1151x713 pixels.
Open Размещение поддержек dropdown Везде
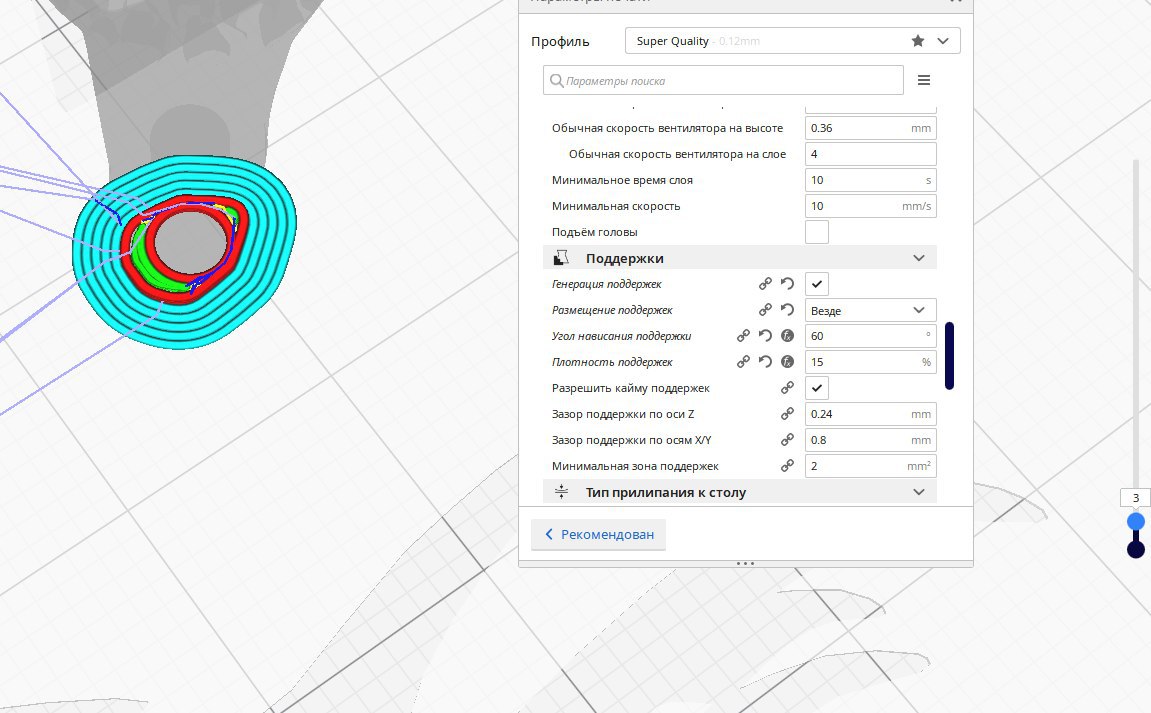870,310
